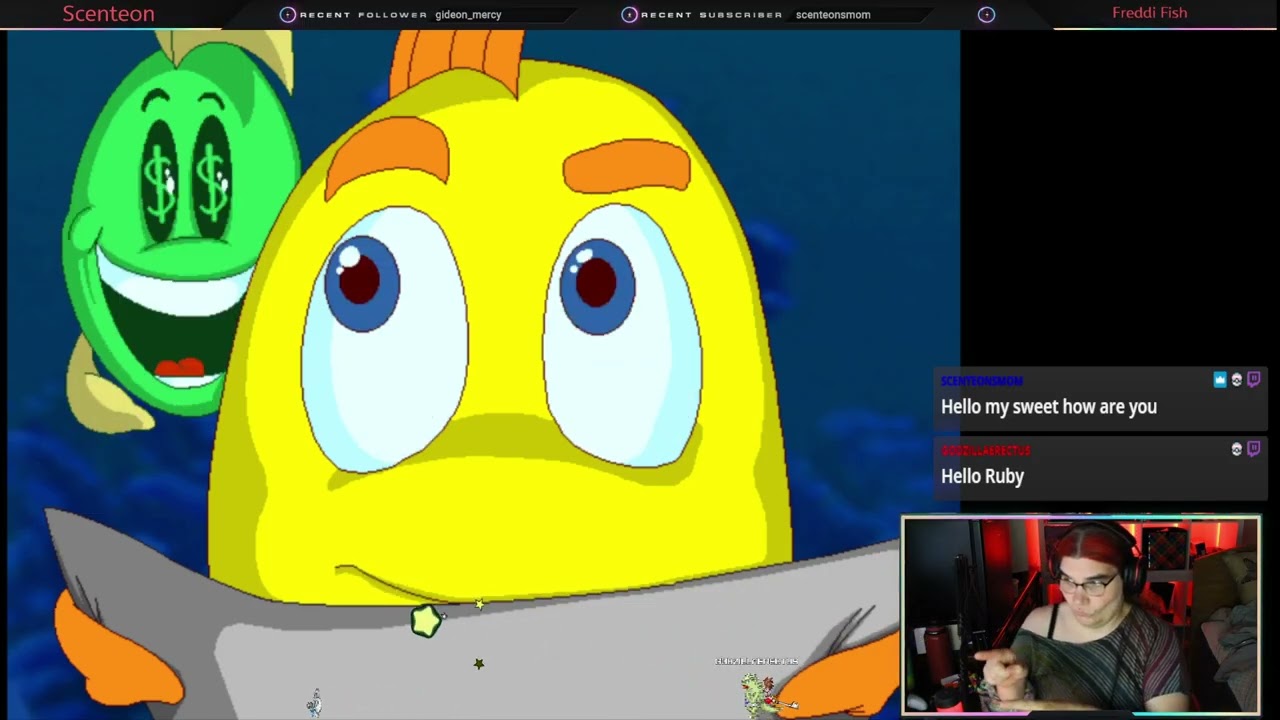The width and height of the screenshot is (1280, 720).
Task: Click the round badge beside the crown badge
Action: click(x=1237, y=380)
